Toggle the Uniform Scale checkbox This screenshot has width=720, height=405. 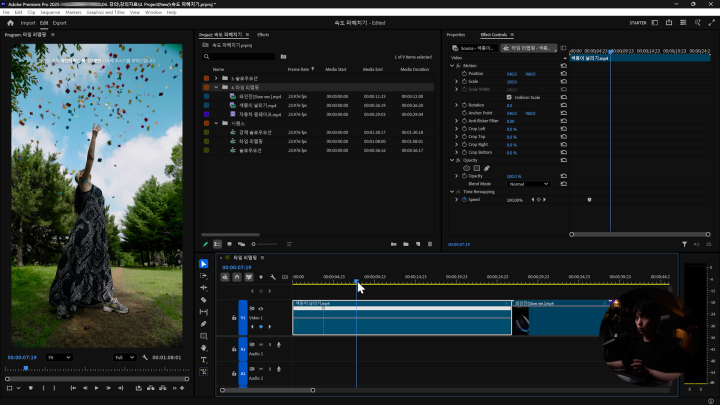point(510,95)
